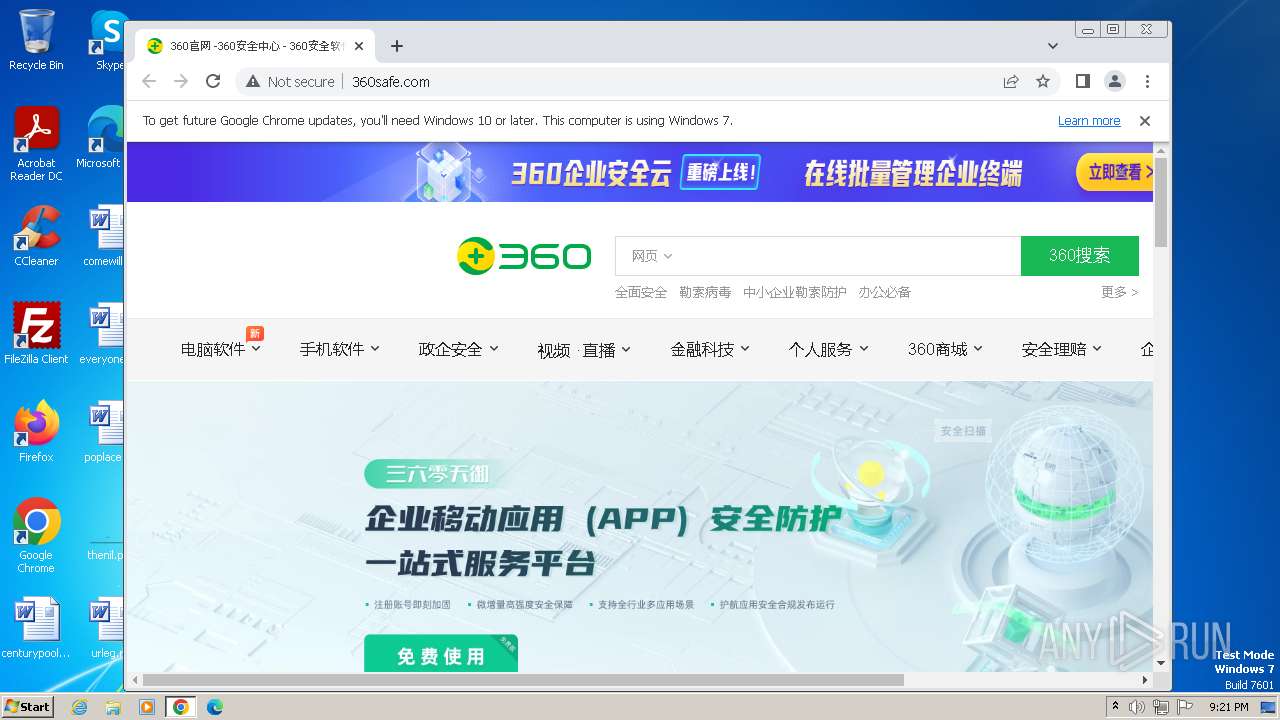This screenshot has width=1280, height=720.
Task: Open File Explorer from taskbar
Action: click(x=113, y=707)
